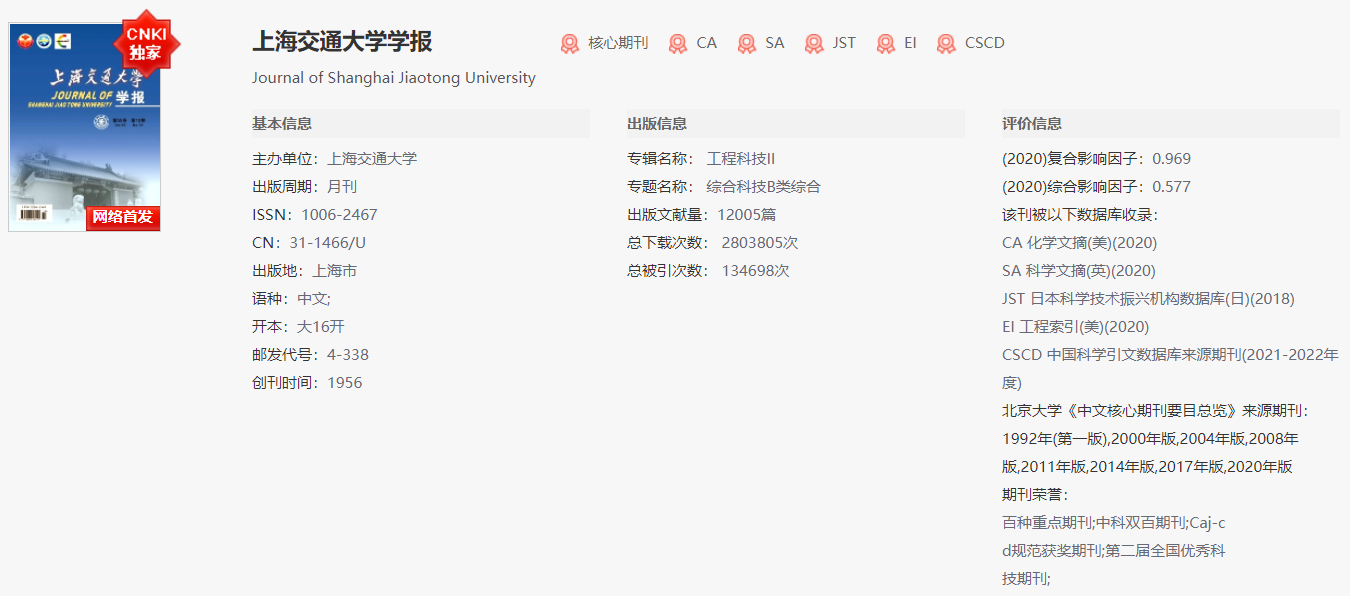Click the 该刊被以下数据库收录 heading

point(1080,215)
